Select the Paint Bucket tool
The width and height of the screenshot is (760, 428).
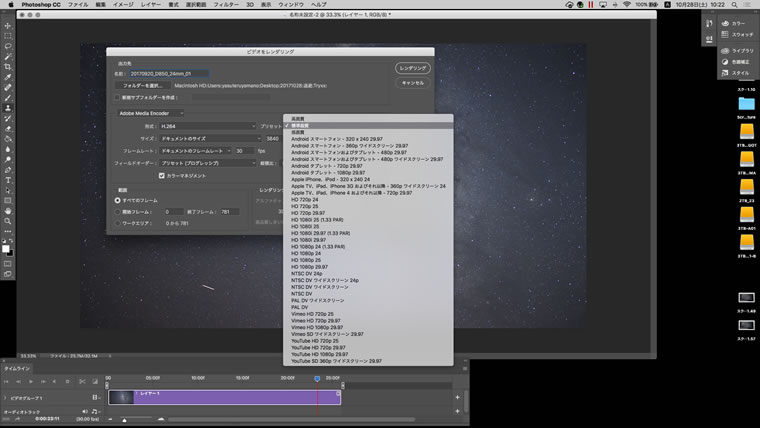click(x=8, y=139)
